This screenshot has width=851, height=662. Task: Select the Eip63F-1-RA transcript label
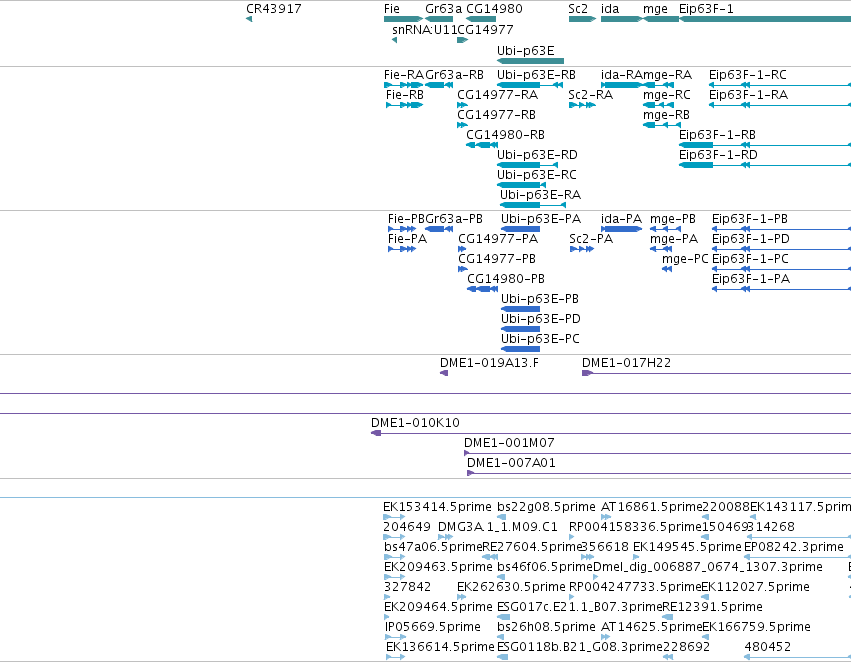tap(748, 95)
